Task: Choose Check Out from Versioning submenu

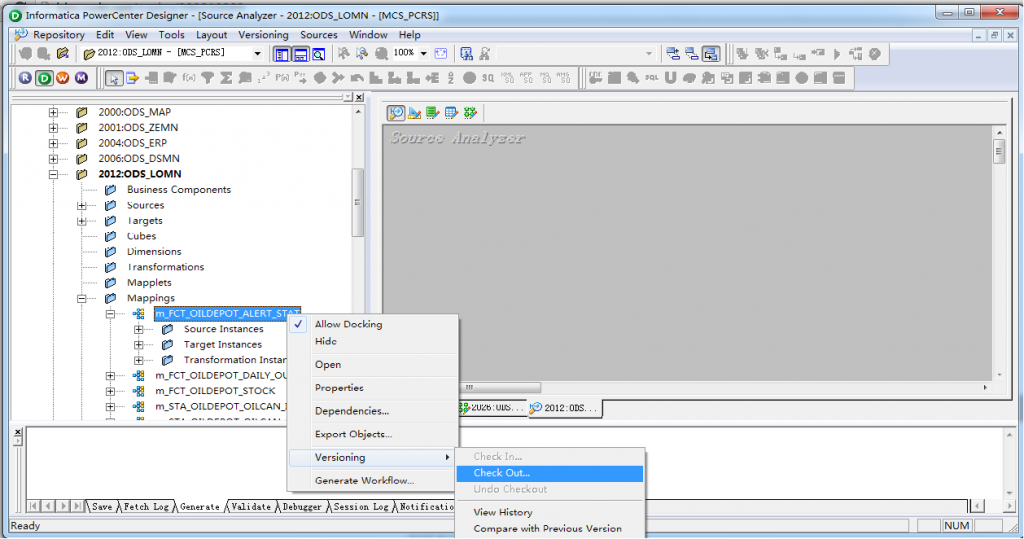Action: 550,473
